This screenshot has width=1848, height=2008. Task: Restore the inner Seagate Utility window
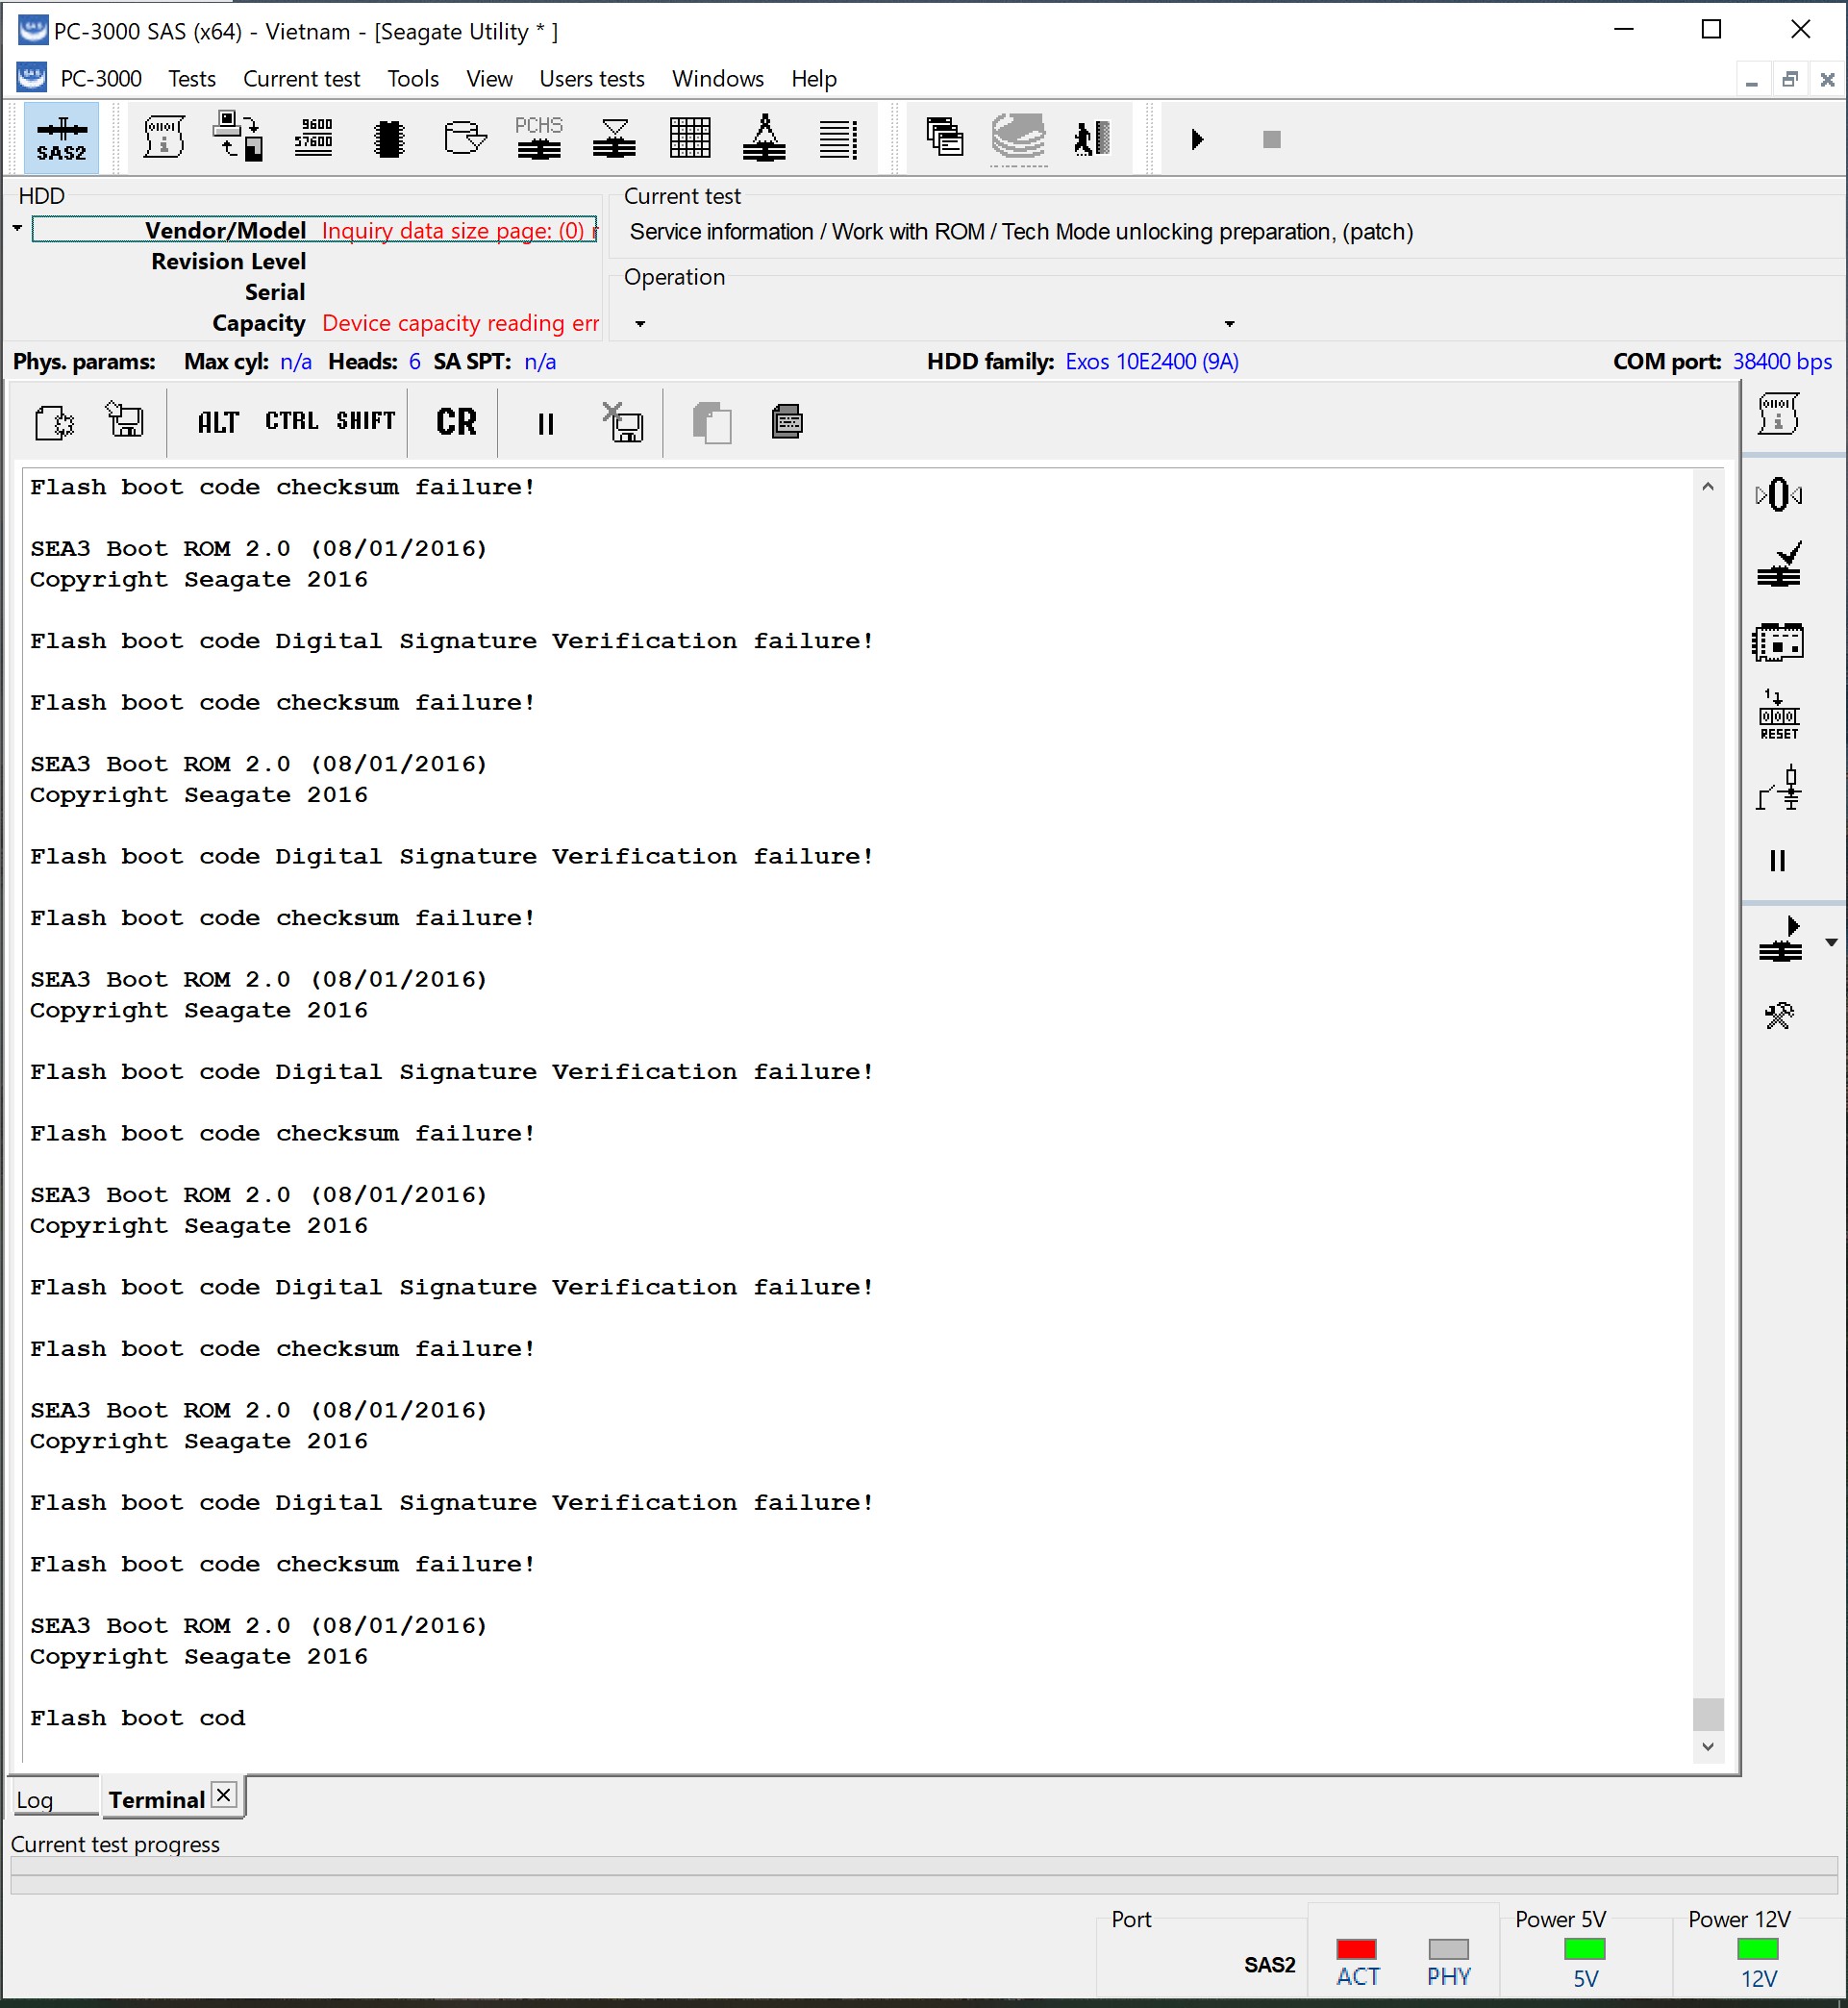point(1789,79)
